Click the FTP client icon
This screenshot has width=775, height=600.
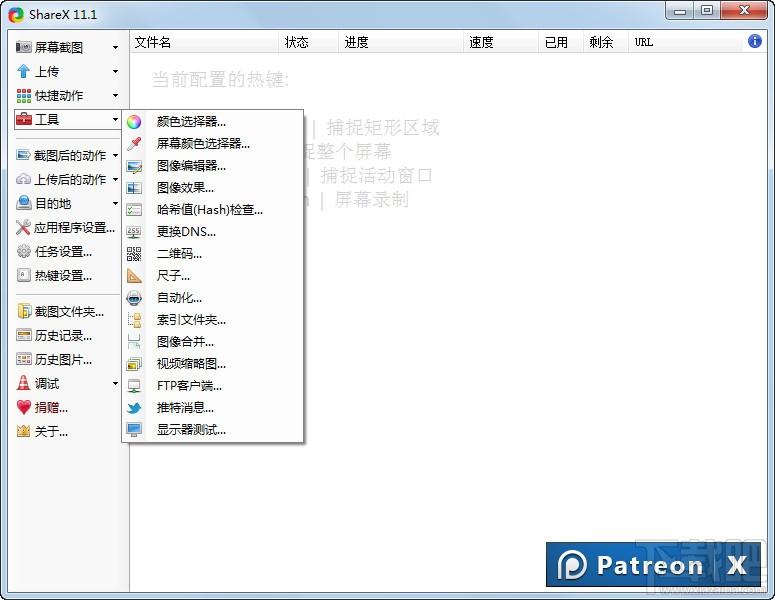coord(134,386)
